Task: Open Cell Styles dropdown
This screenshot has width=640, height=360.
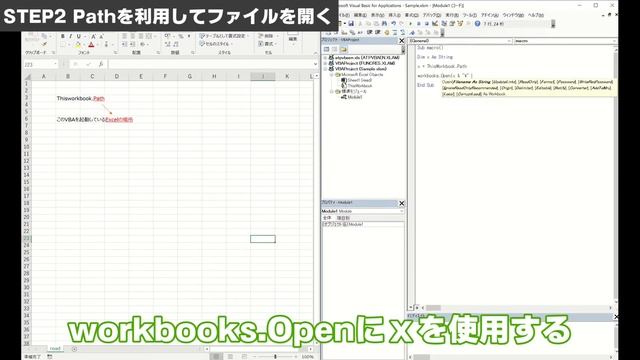Action: tap(216, 44)
